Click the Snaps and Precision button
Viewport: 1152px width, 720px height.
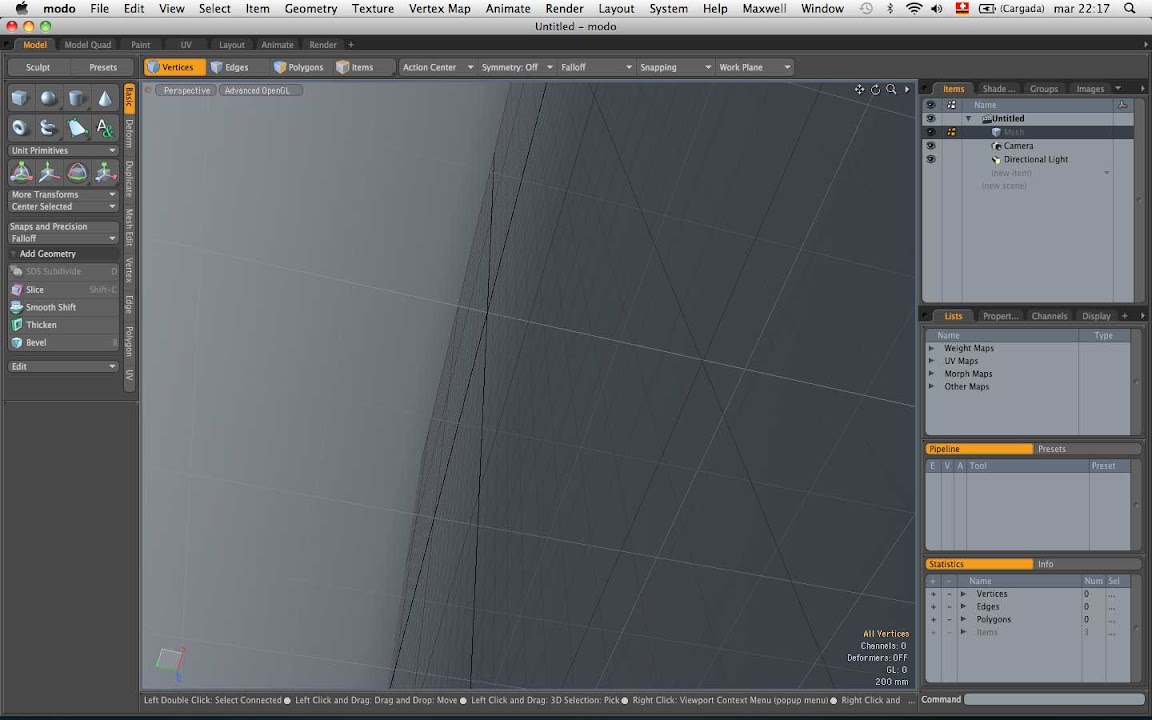[63, 226]
